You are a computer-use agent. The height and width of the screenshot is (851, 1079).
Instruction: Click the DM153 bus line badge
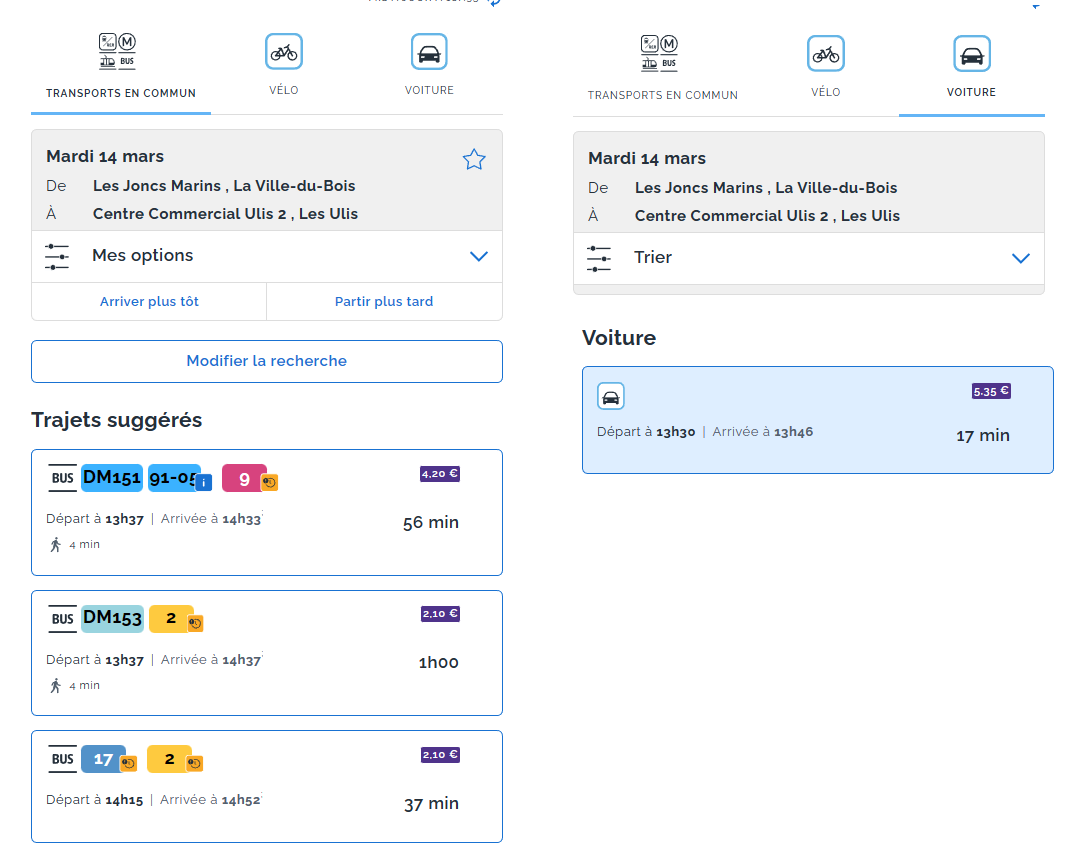(x=112, y=618)
